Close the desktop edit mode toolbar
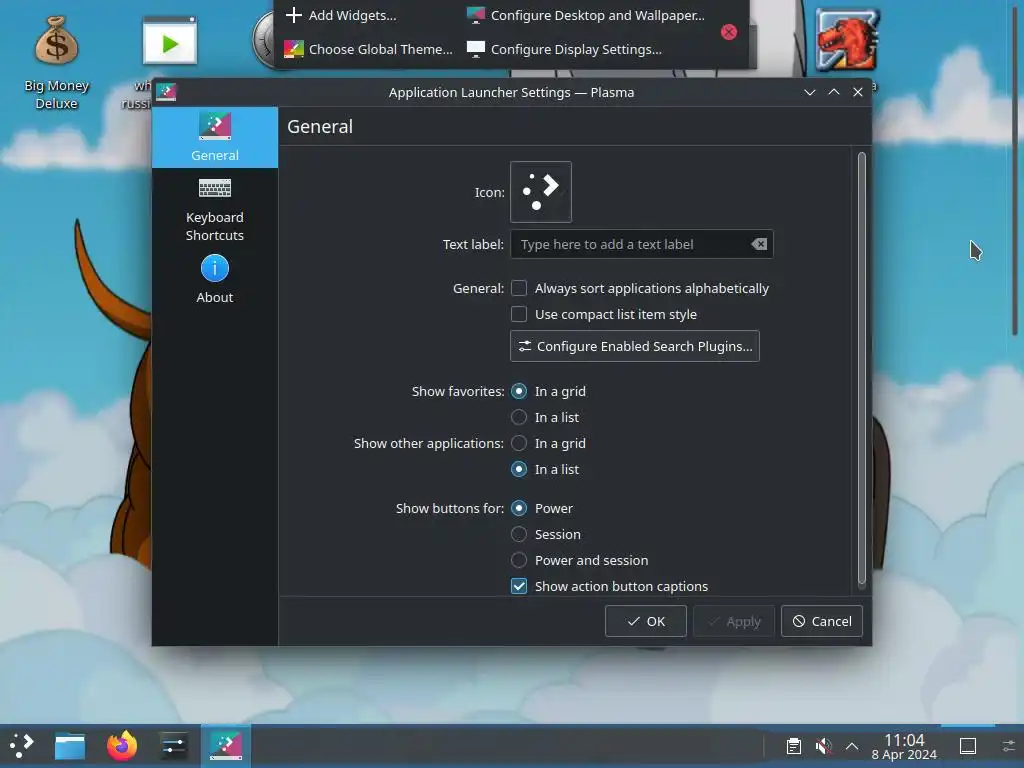The height and width of the screenshot is (768, 1024). point(729,32)
